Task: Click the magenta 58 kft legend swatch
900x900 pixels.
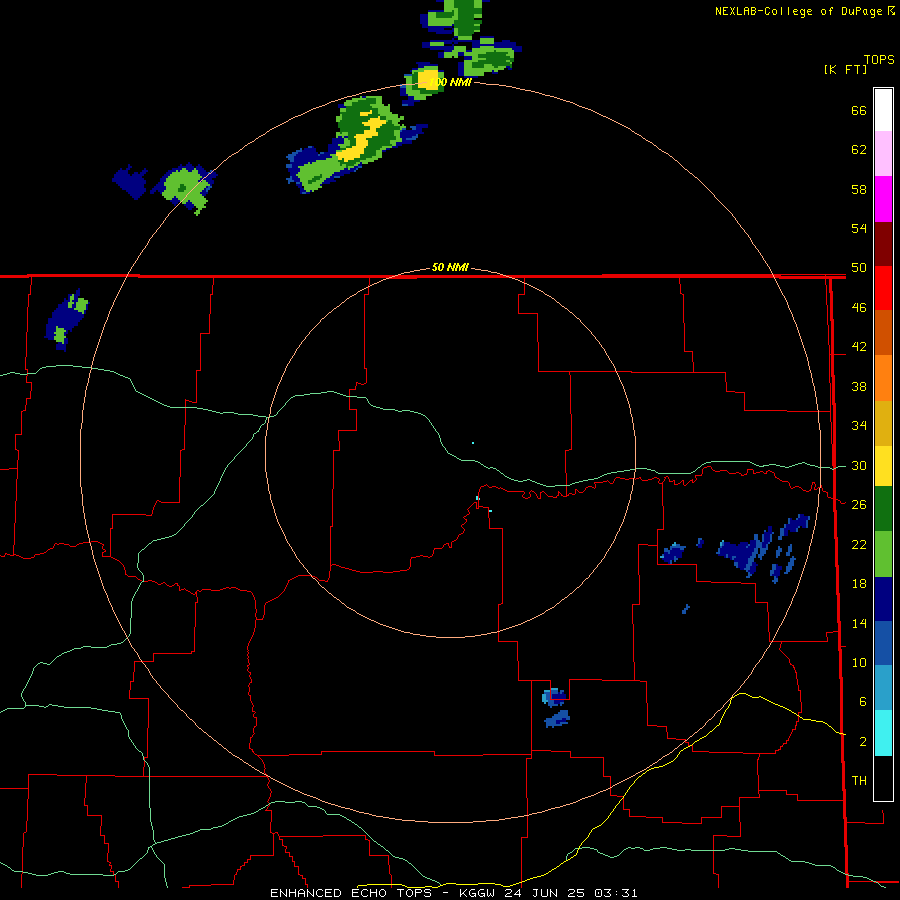Action: [x=883, y=199]
